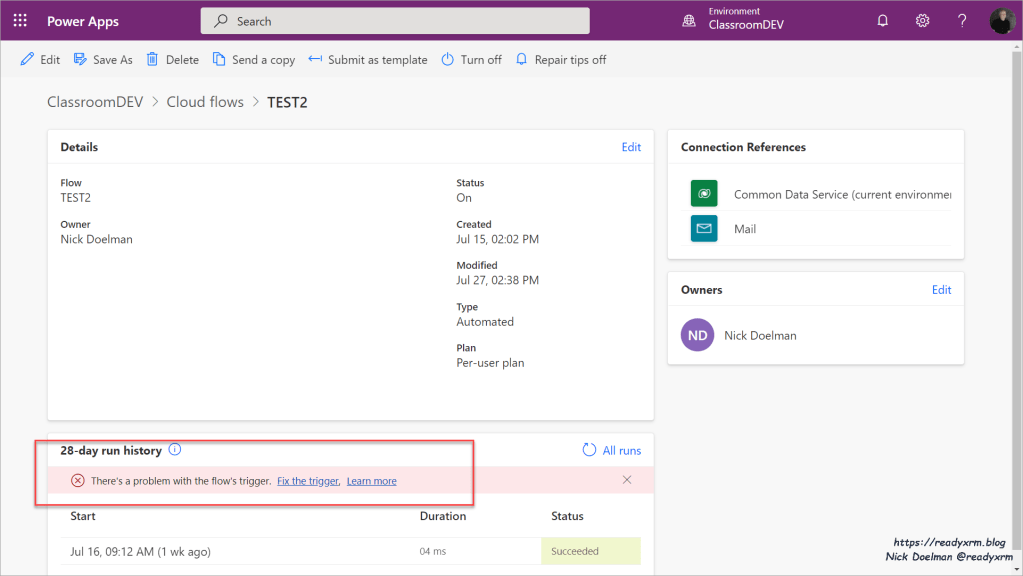Open the settings gear icon
The height and width of the screenshot is (576, 1023).
click(922, 21)
